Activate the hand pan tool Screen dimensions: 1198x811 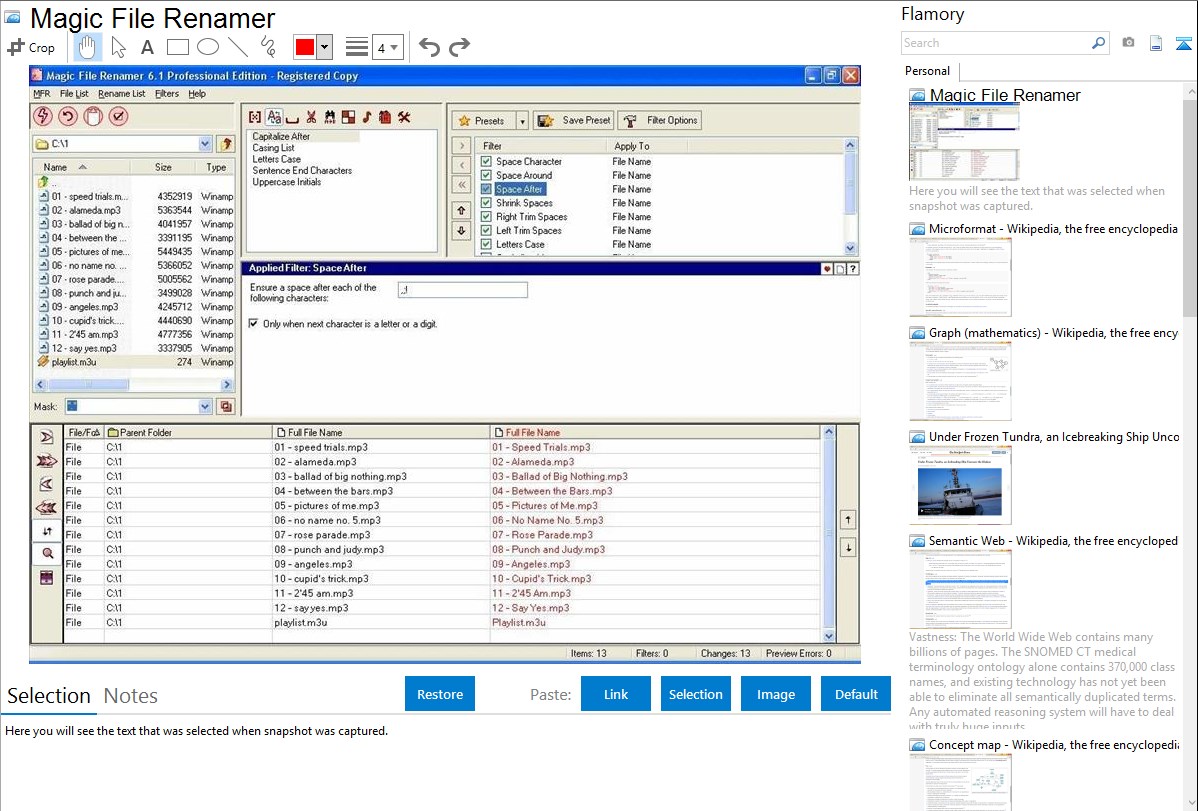pyautogui.click(x=87, y=47)
